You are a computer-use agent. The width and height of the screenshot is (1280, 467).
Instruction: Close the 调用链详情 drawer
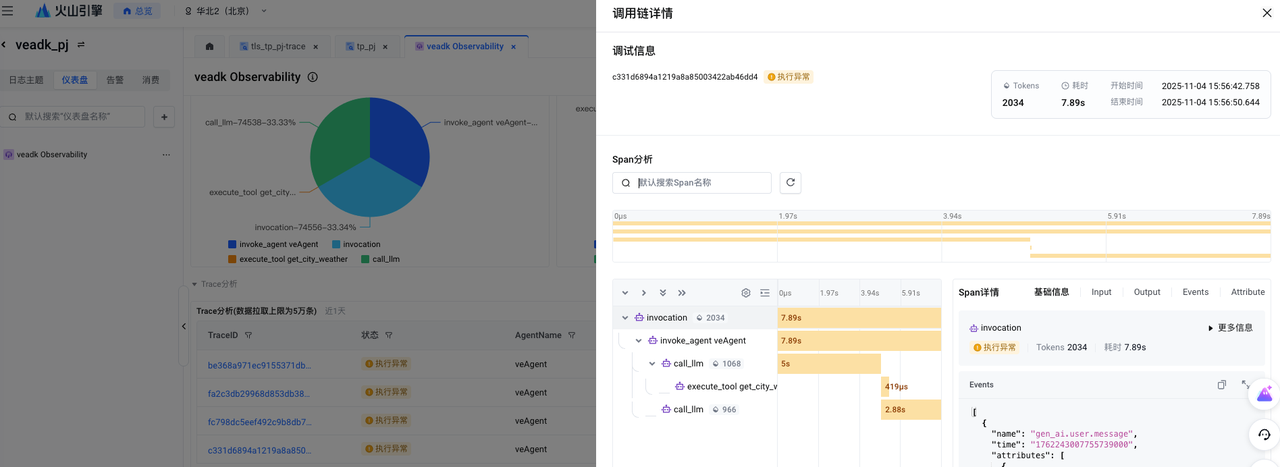click(1267, 13)
